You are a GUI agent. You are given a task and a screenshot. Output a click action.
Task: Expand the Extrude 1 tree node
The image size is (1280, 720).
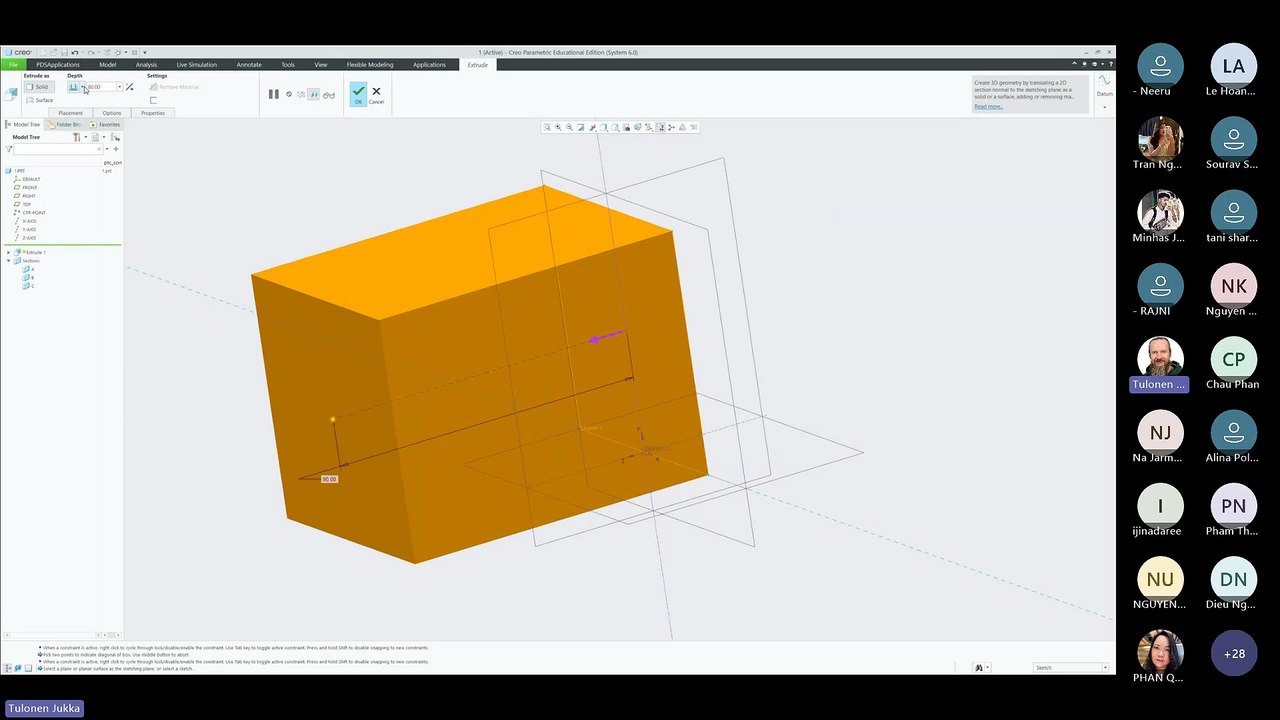tap(9, 252)
